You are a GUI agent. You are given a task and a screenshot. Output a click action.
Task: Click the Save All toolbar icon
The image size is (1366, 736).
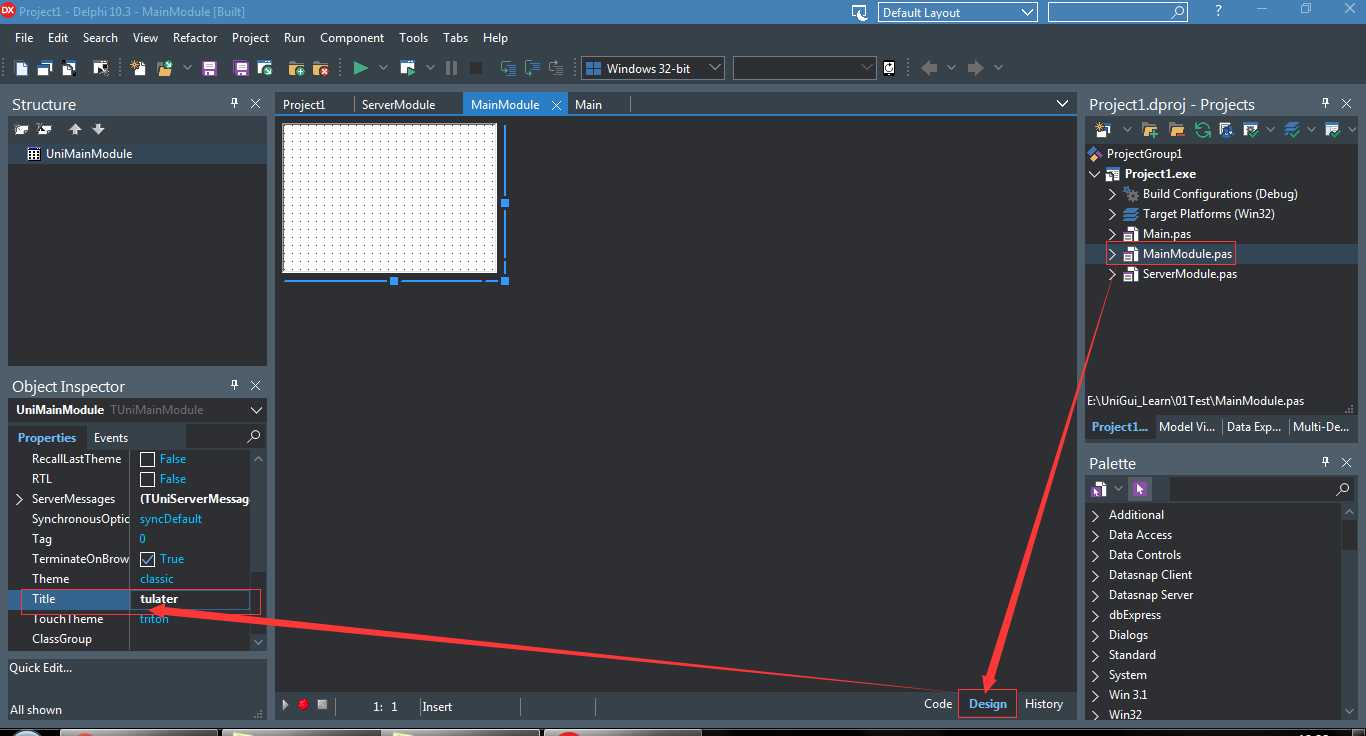[x=241, y=68]
